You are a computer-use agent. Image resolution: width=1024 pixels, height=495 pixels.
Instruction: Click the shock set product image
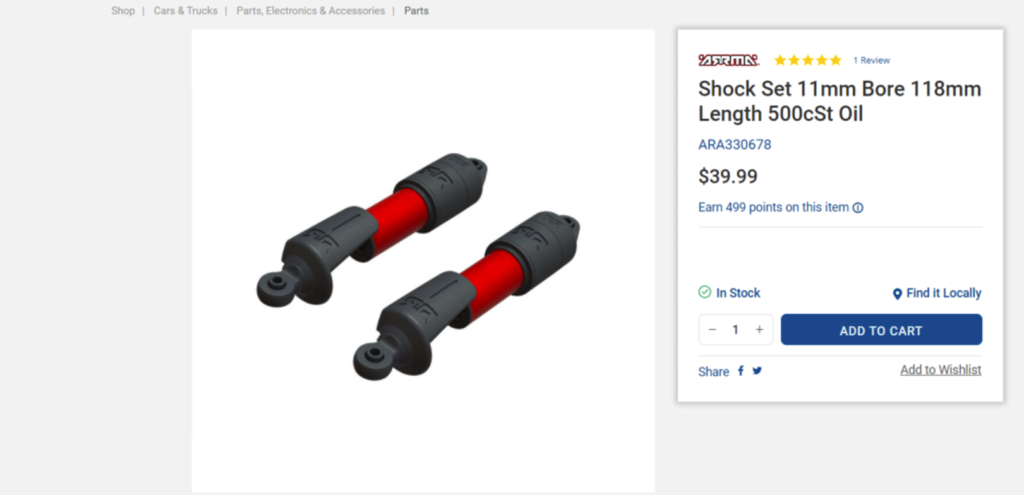423,261
